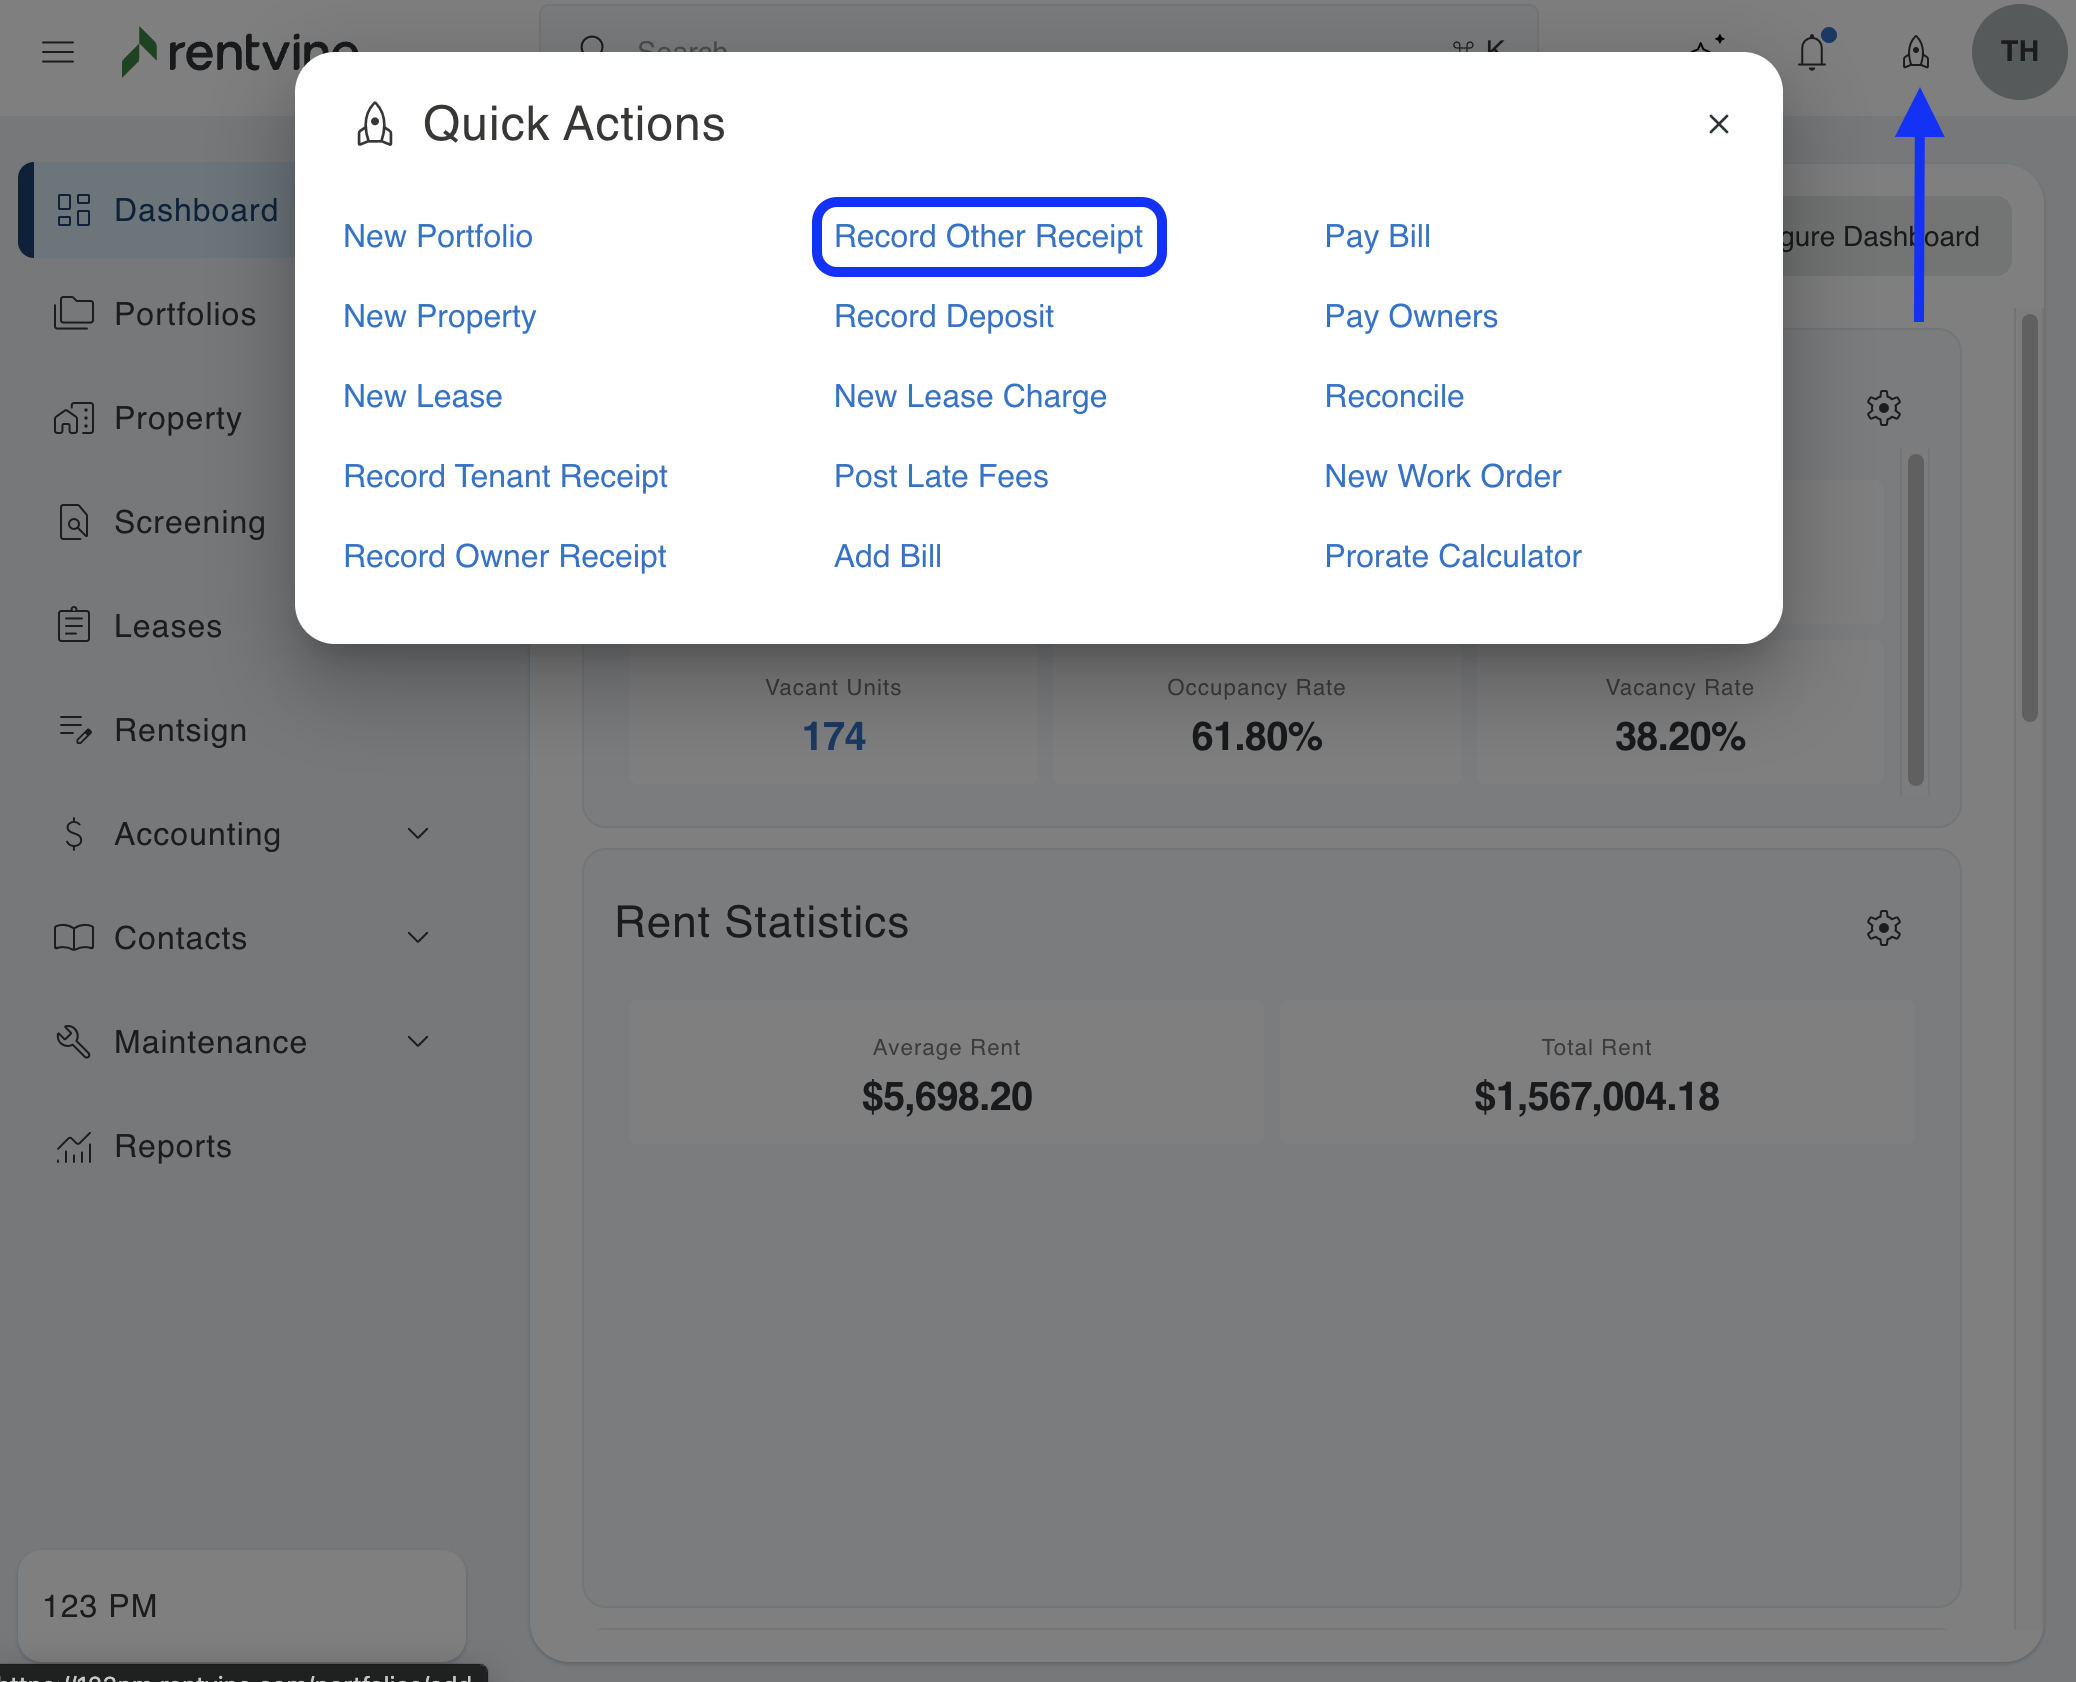Click the Rentsign sidebar icon
The image size is (2076, 1682).
coord(74,730)
